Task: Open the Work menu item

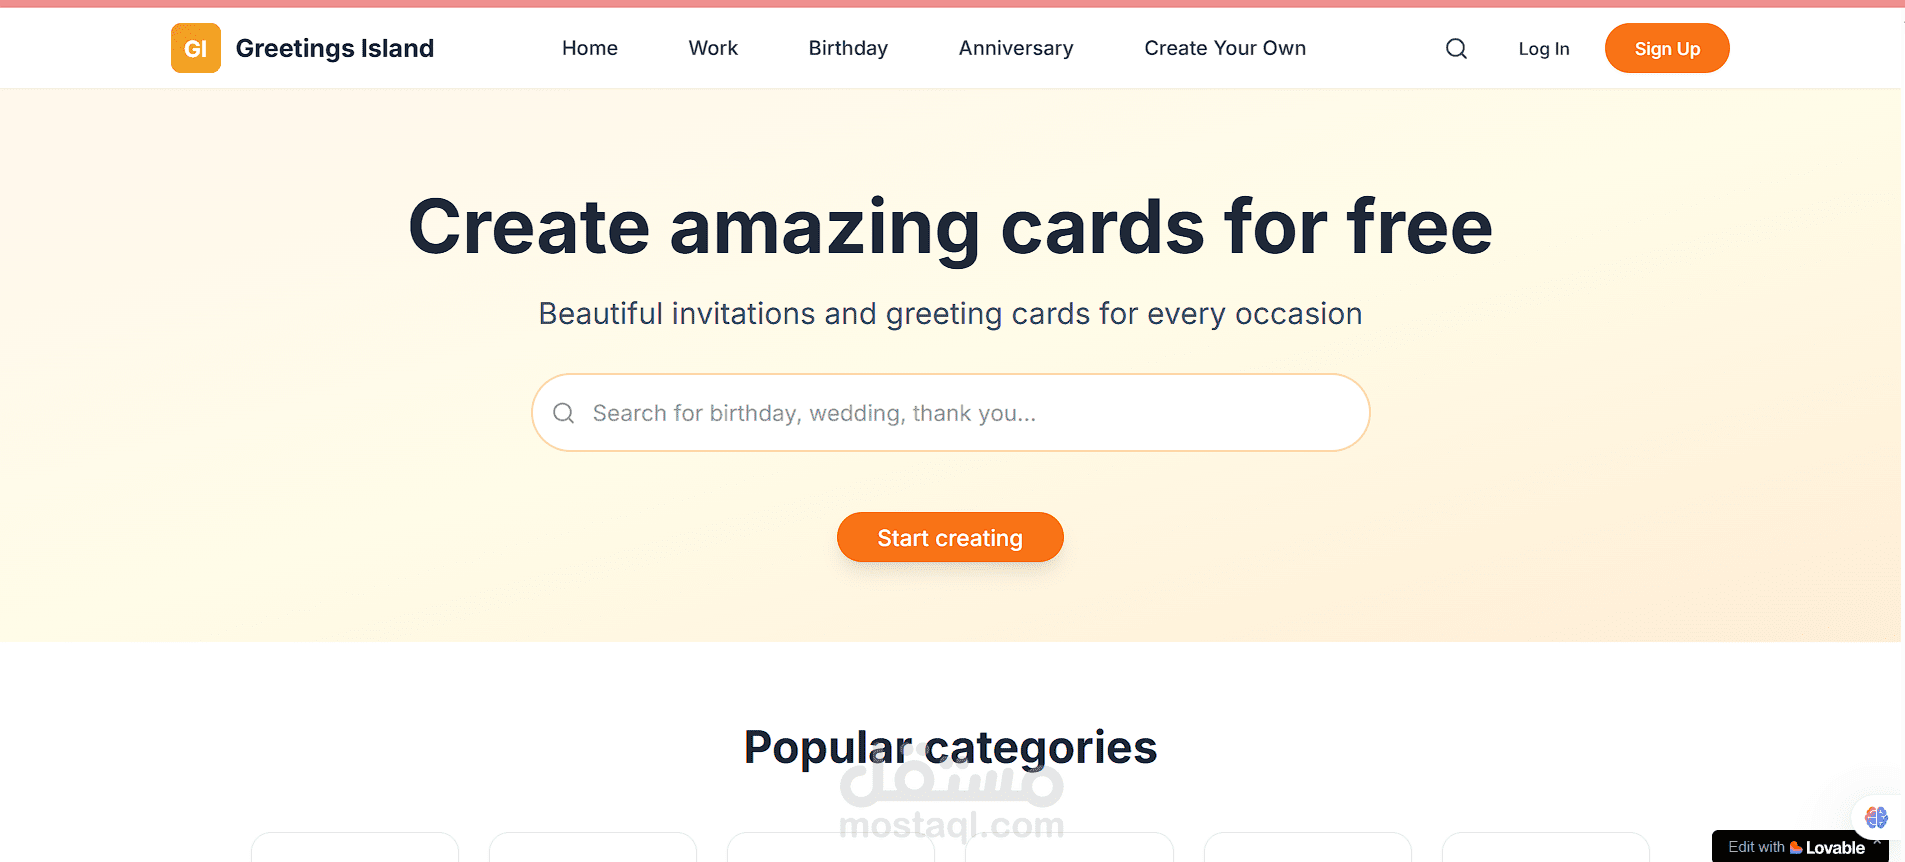Action: [713, 48]
